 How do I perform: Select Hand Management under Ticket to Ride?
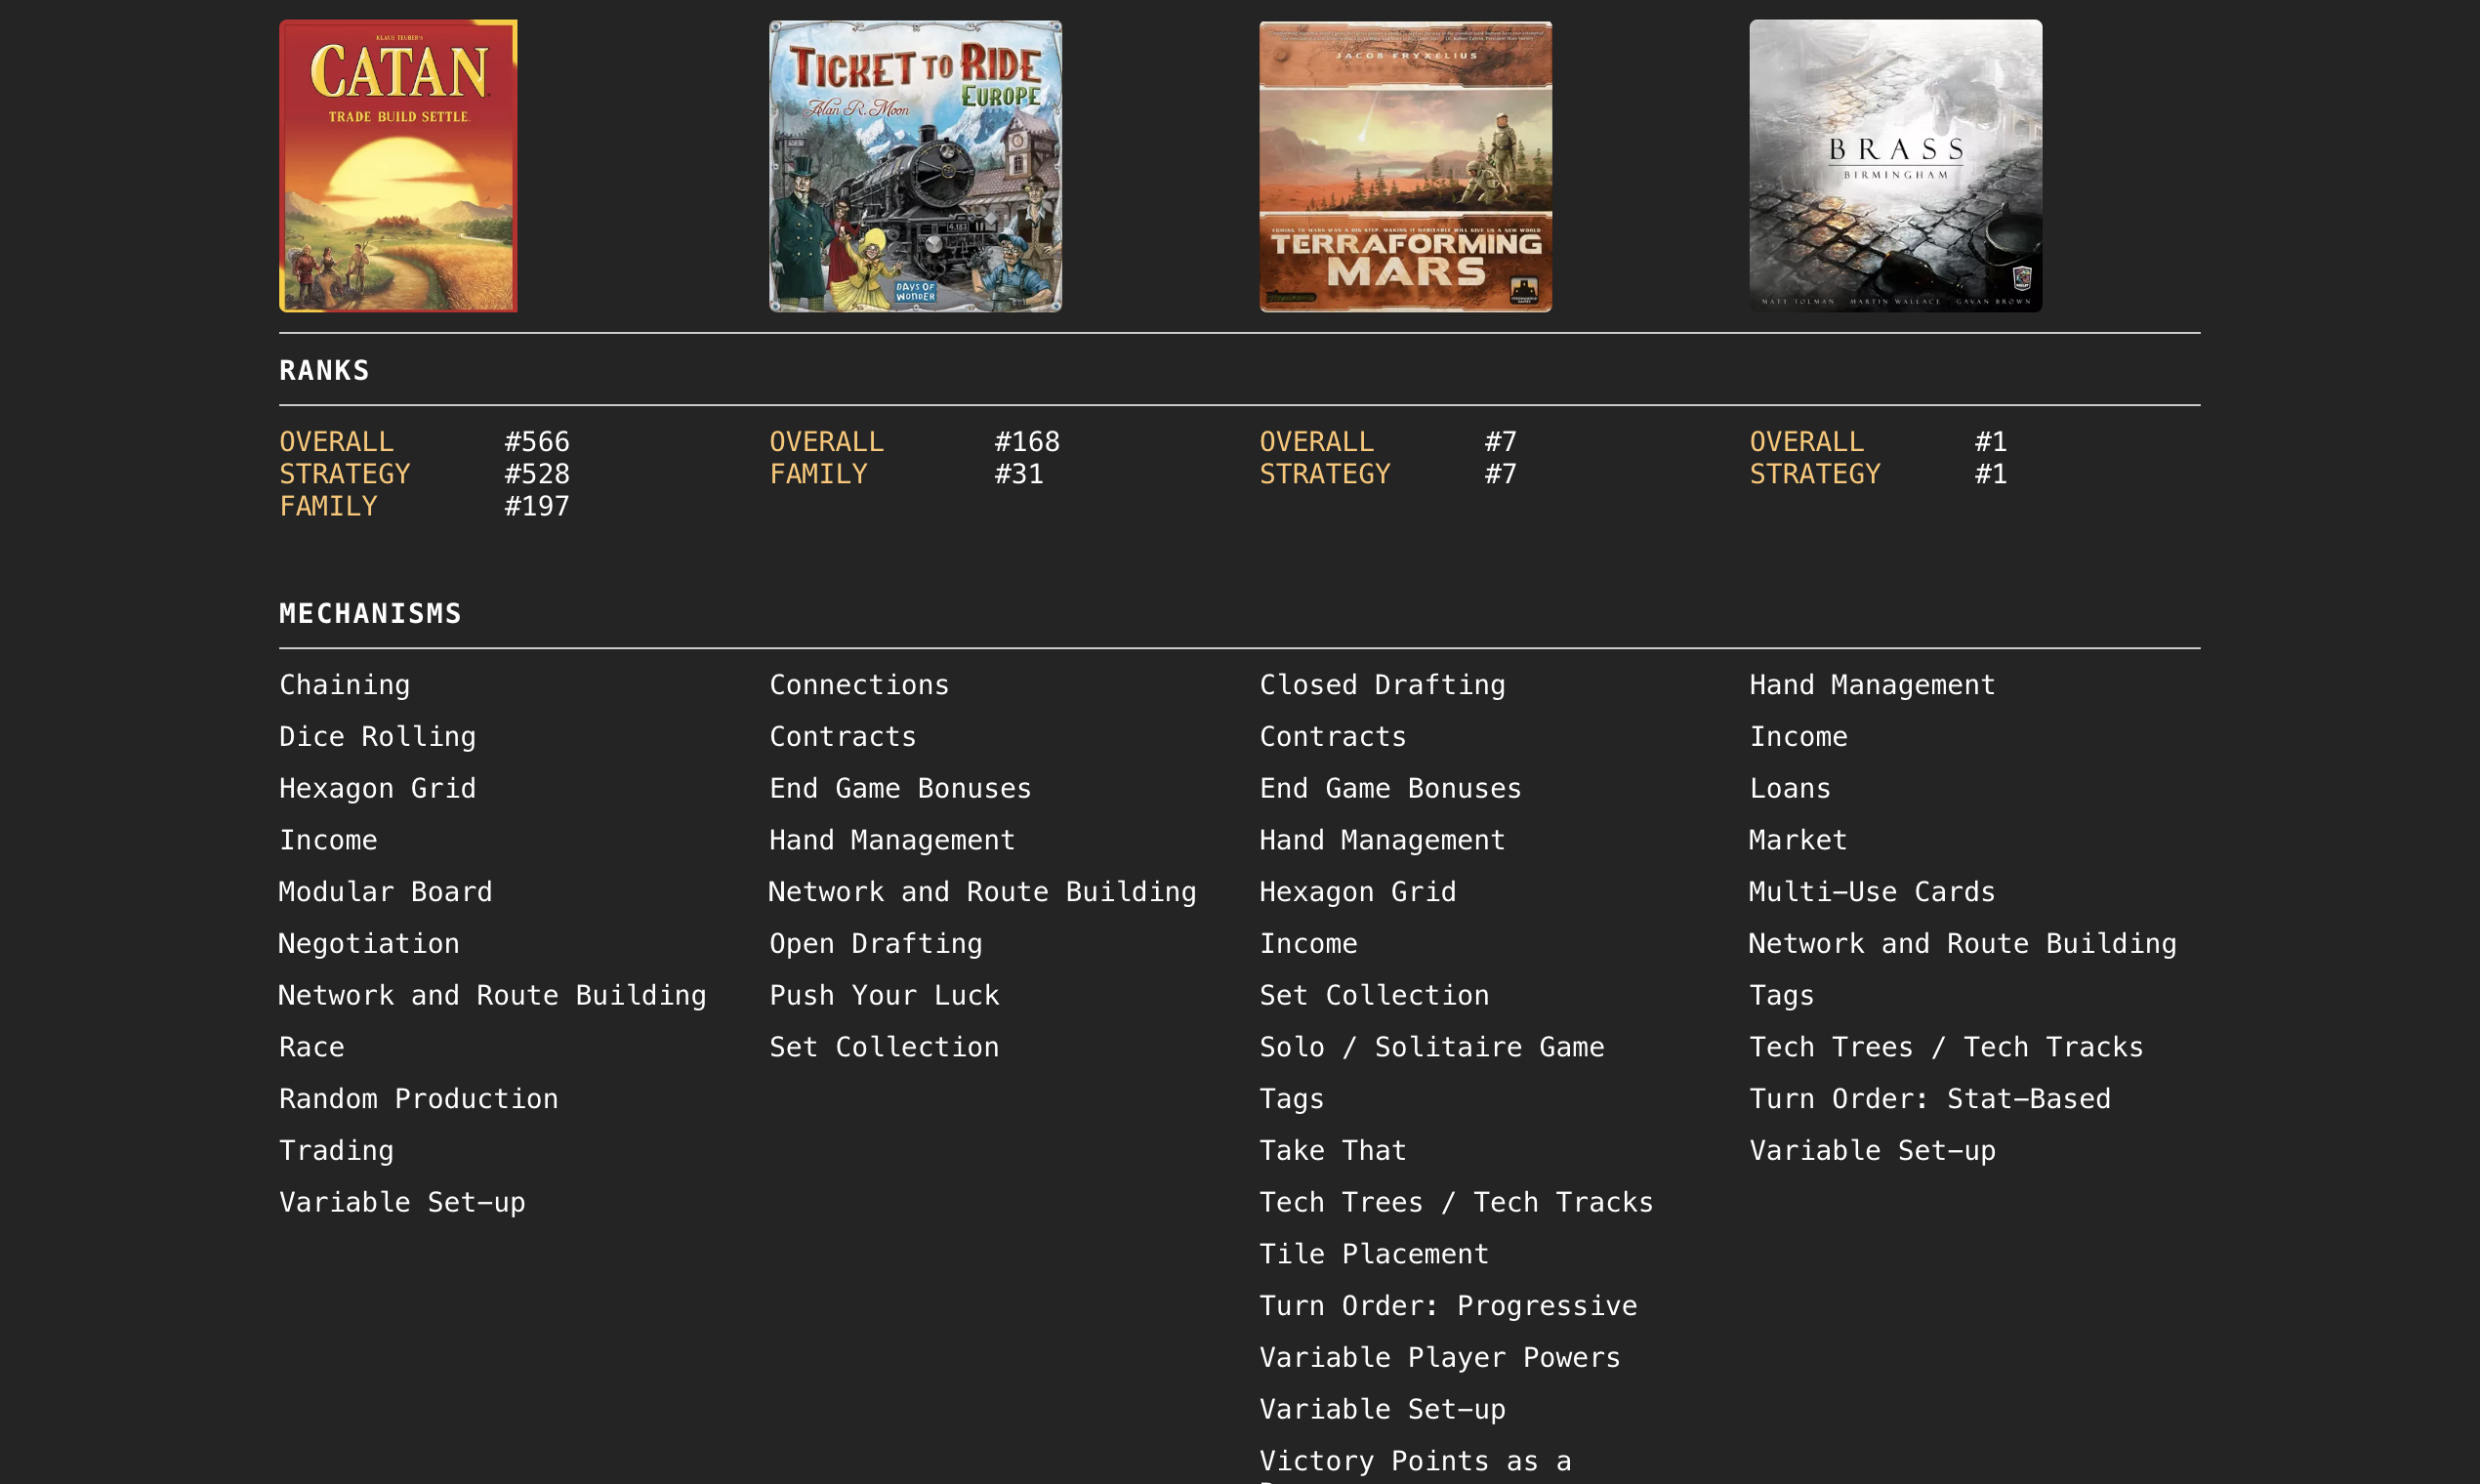[x=892, y=841]
